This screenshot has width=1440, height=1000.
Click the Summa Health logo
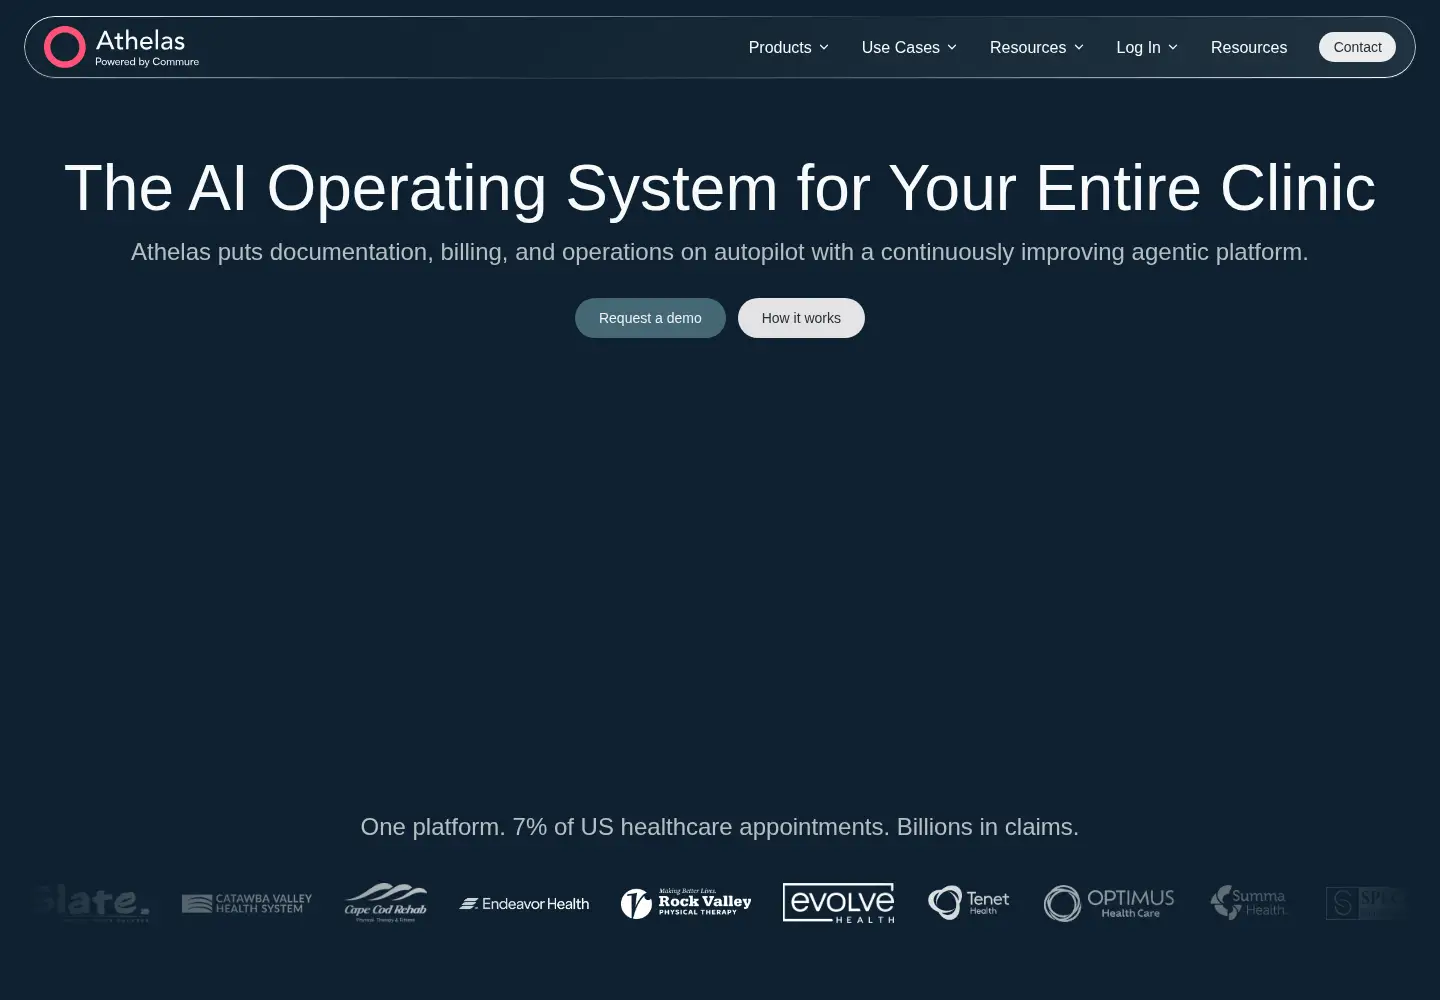[x=1249, y=903]
